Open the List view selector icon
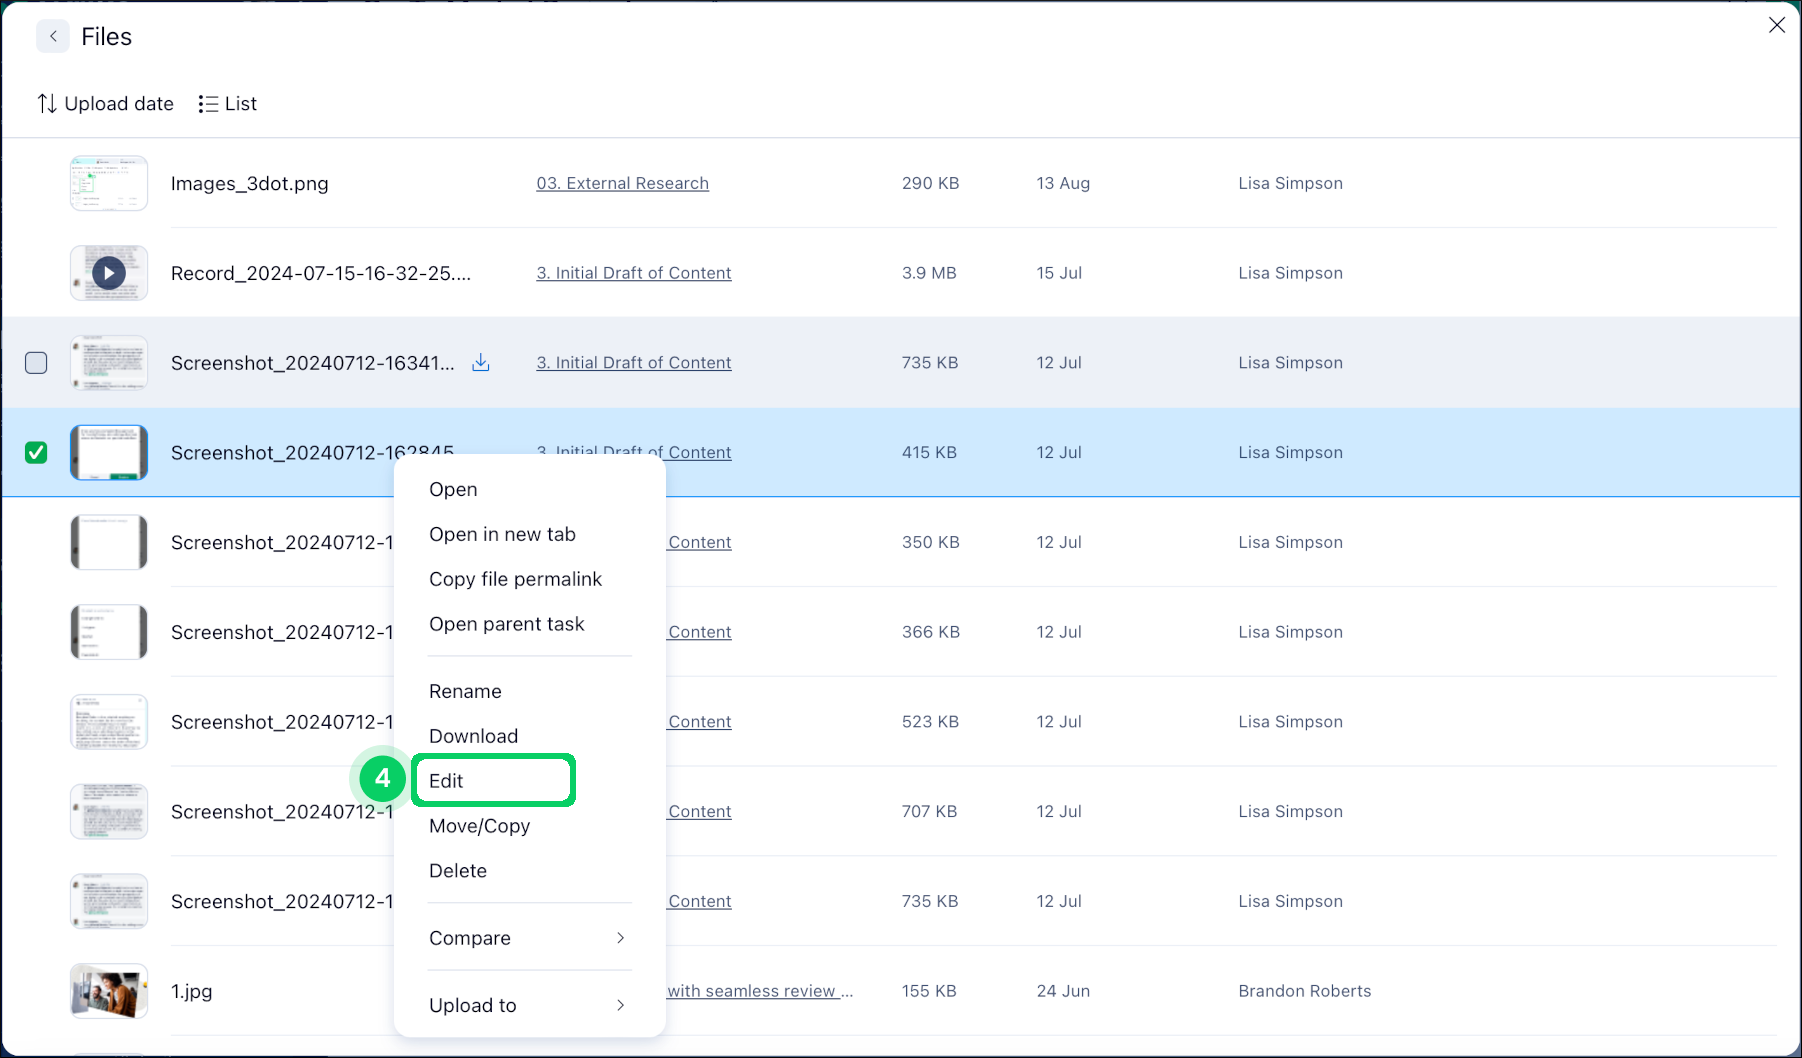Viewport: 1802px width, 1058px height. click(208, 103)
